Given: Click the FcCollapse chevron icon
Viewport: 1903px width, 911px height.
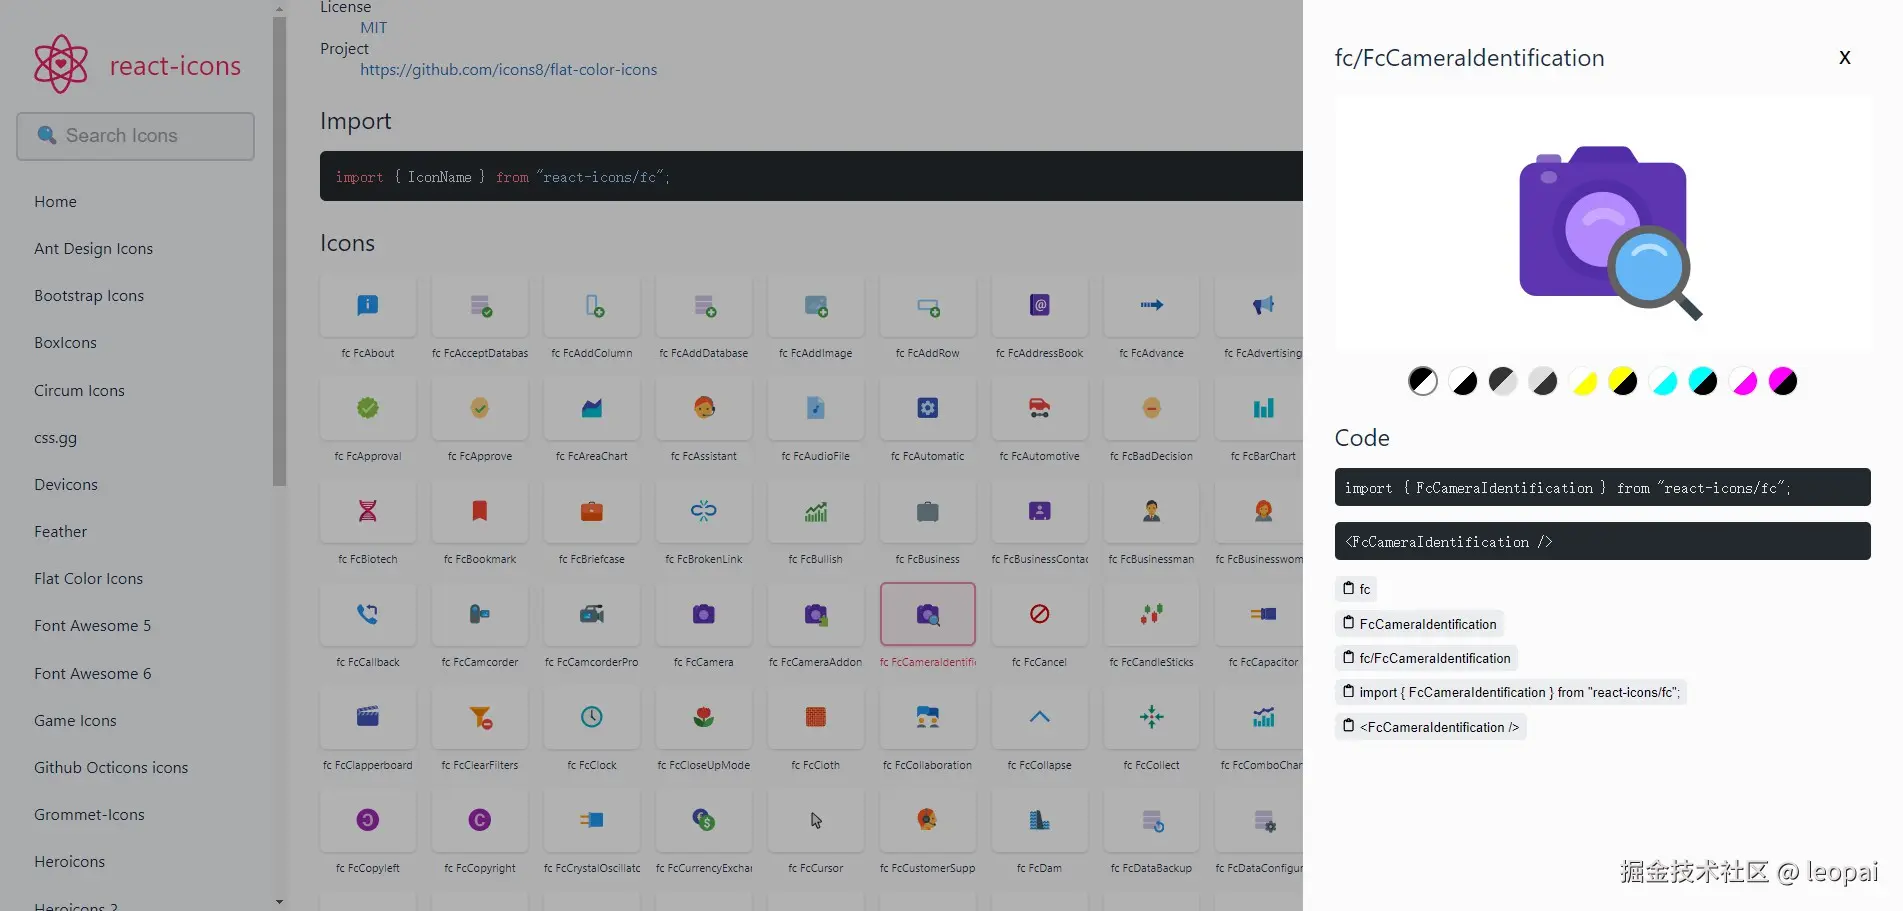Looking at the screenshot, I should click(1040, 718).
